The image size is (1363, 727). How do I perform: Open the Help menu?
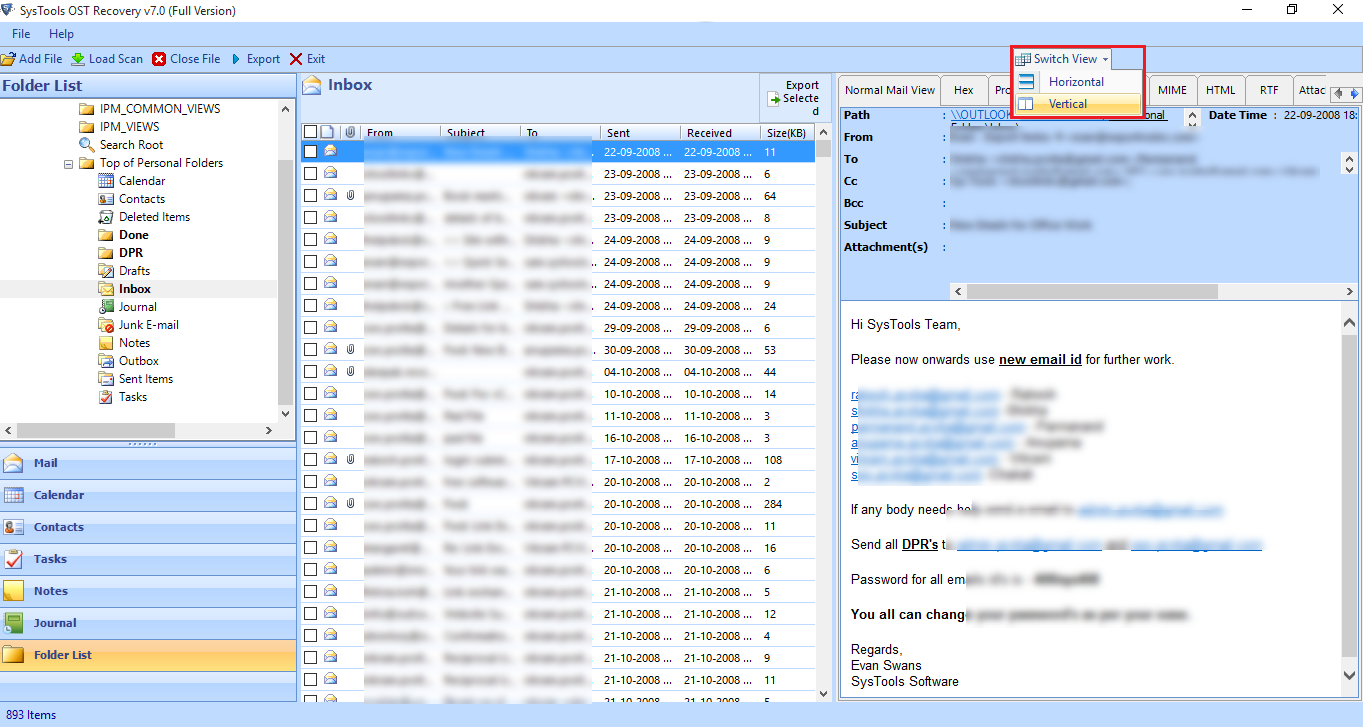pos(61,34)
